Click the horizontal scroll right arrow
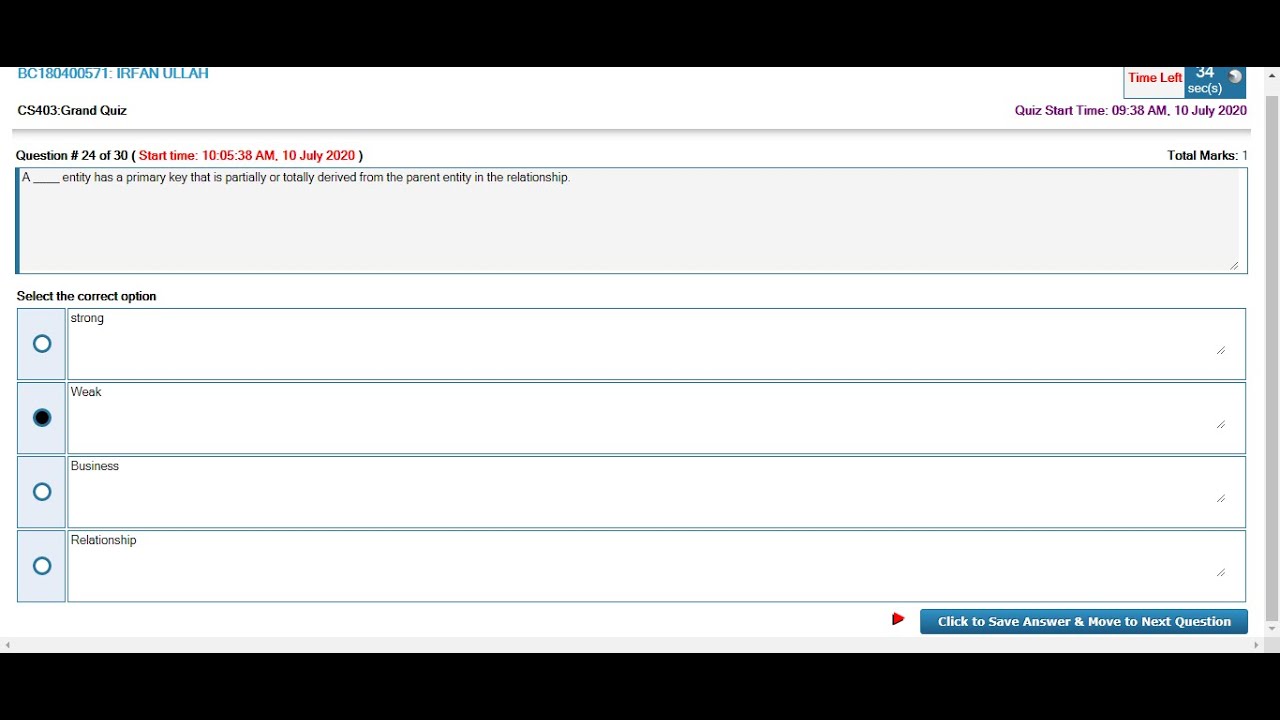Viewport: 1280px width, 720px height. 1257,645
